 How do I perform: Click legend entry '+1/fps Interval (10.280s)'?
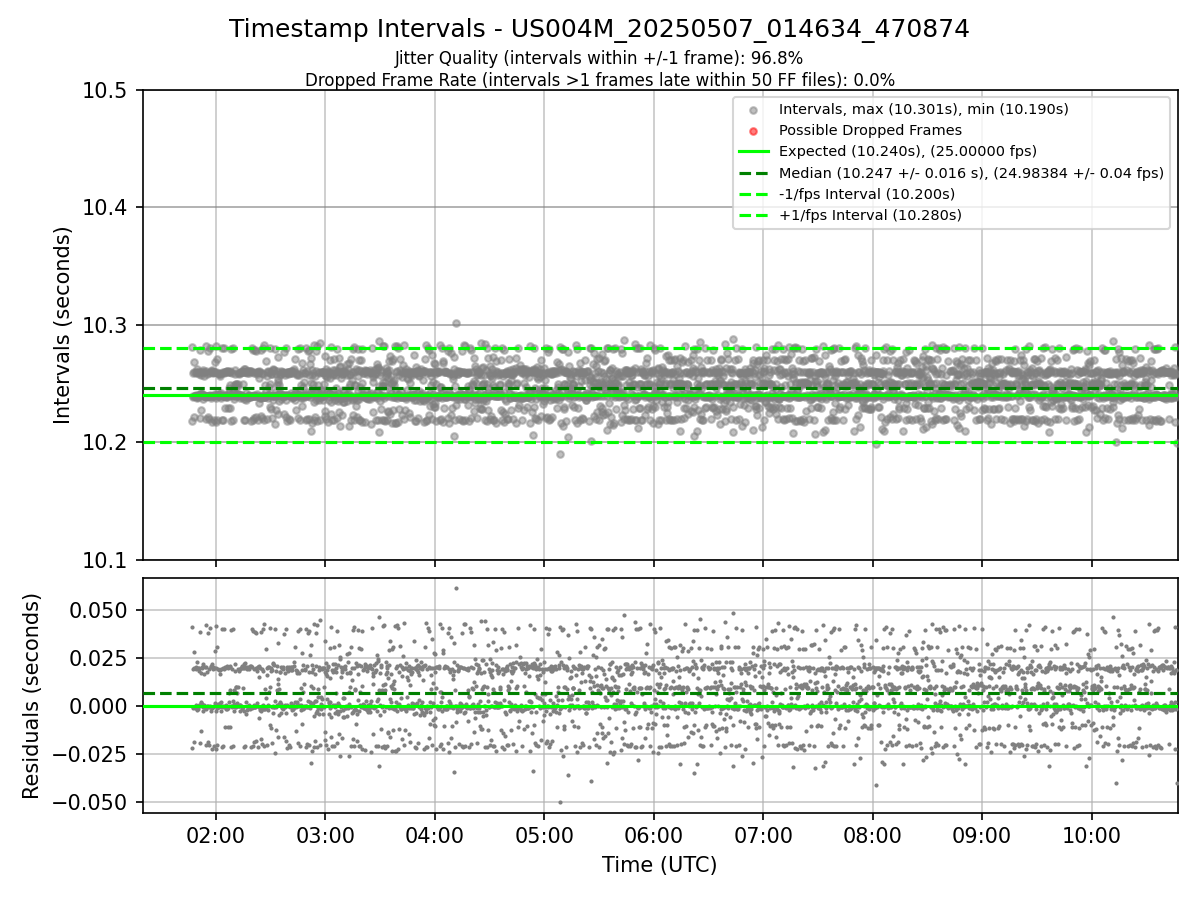click(x=870, y=214)
